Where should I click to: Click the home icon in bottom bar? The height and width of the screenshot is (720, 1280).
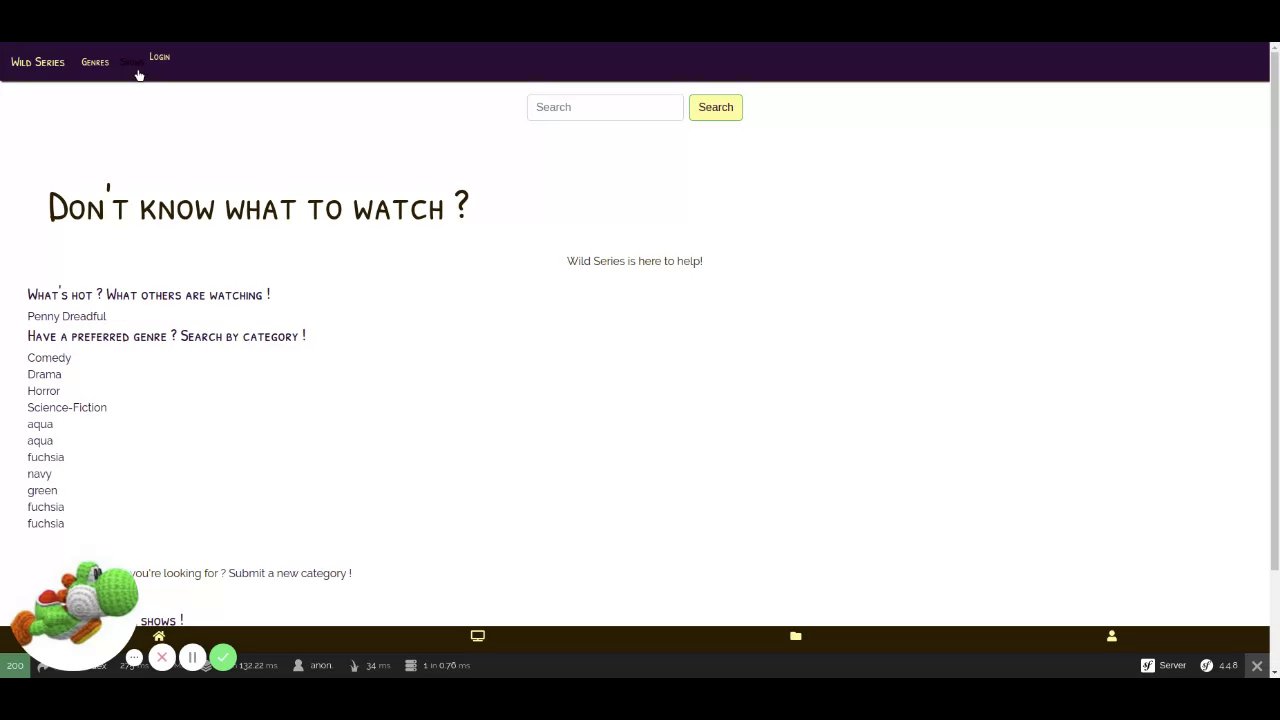[159, 636]
